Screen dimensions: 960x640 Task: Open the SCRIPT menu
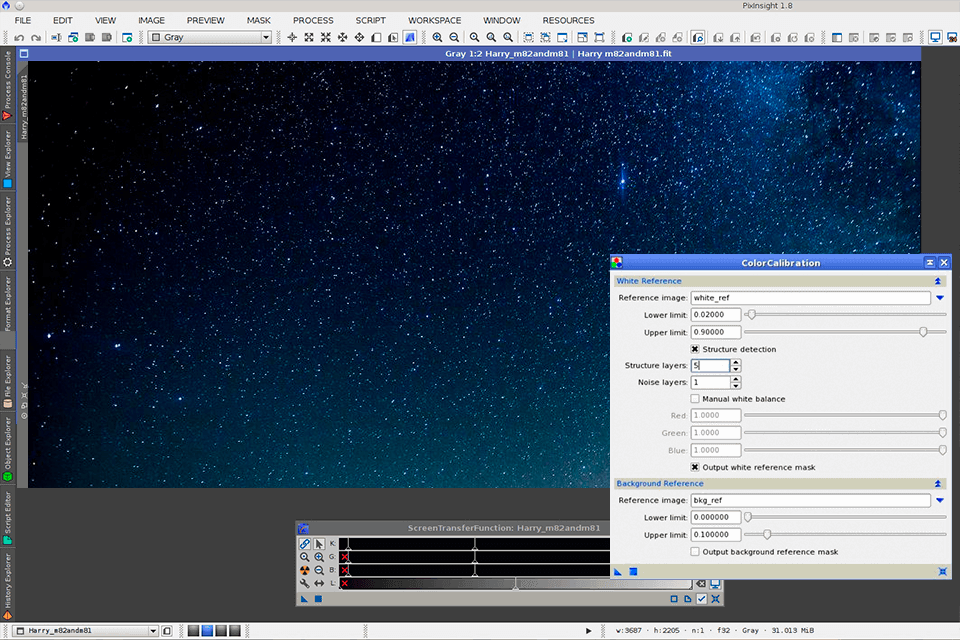370,20
